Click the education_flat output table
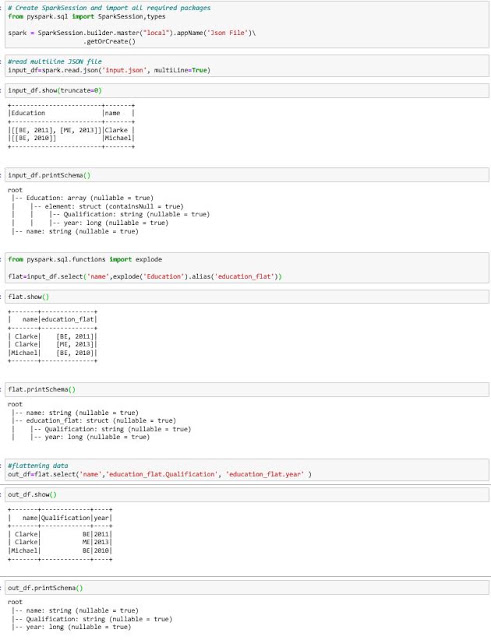 53,336
